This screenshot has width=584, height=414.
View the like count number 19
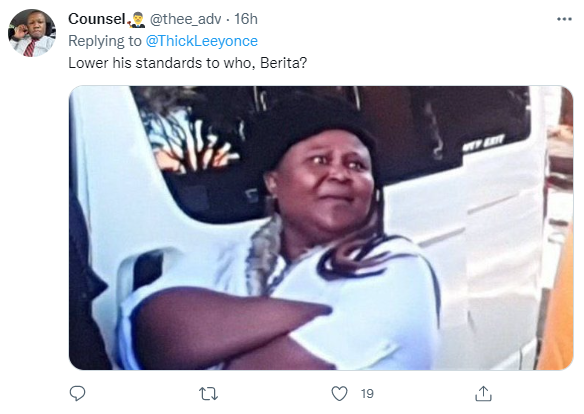click(x=367, y=394)
